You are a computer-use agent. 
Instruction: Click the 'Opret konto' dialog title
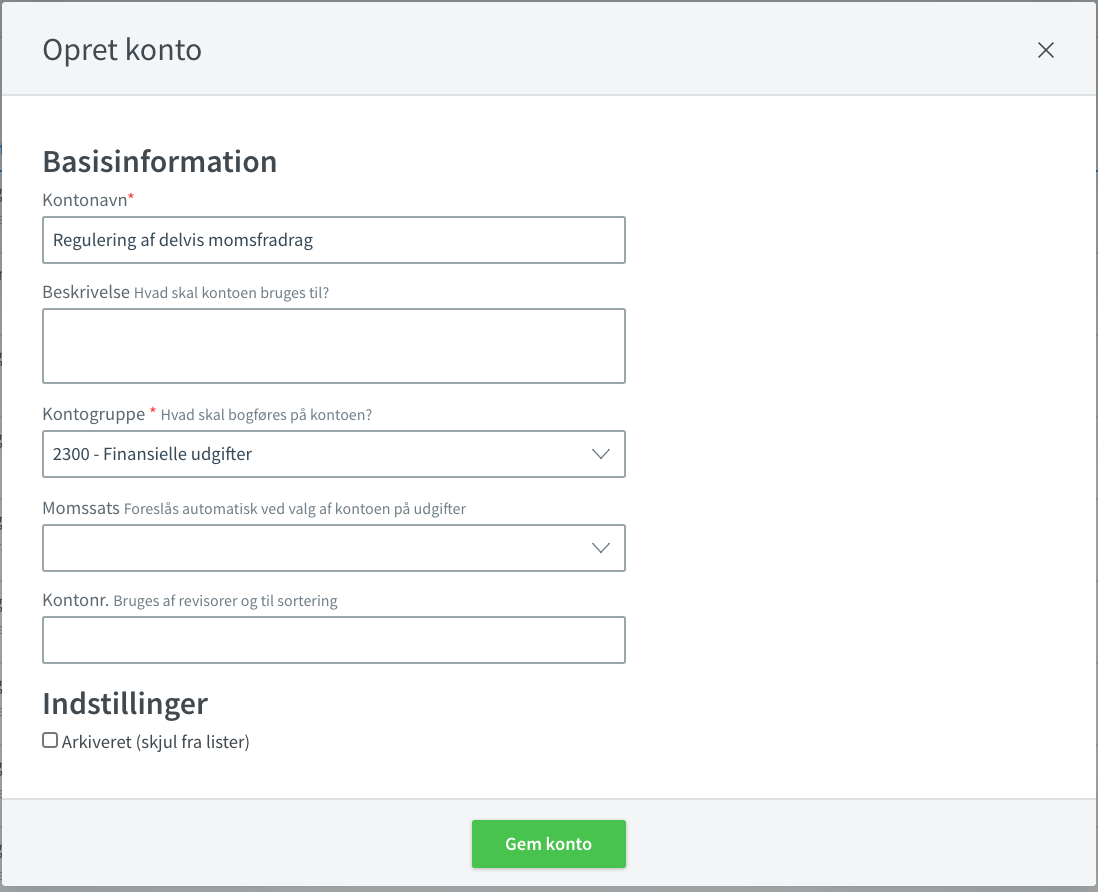point(122,50)
